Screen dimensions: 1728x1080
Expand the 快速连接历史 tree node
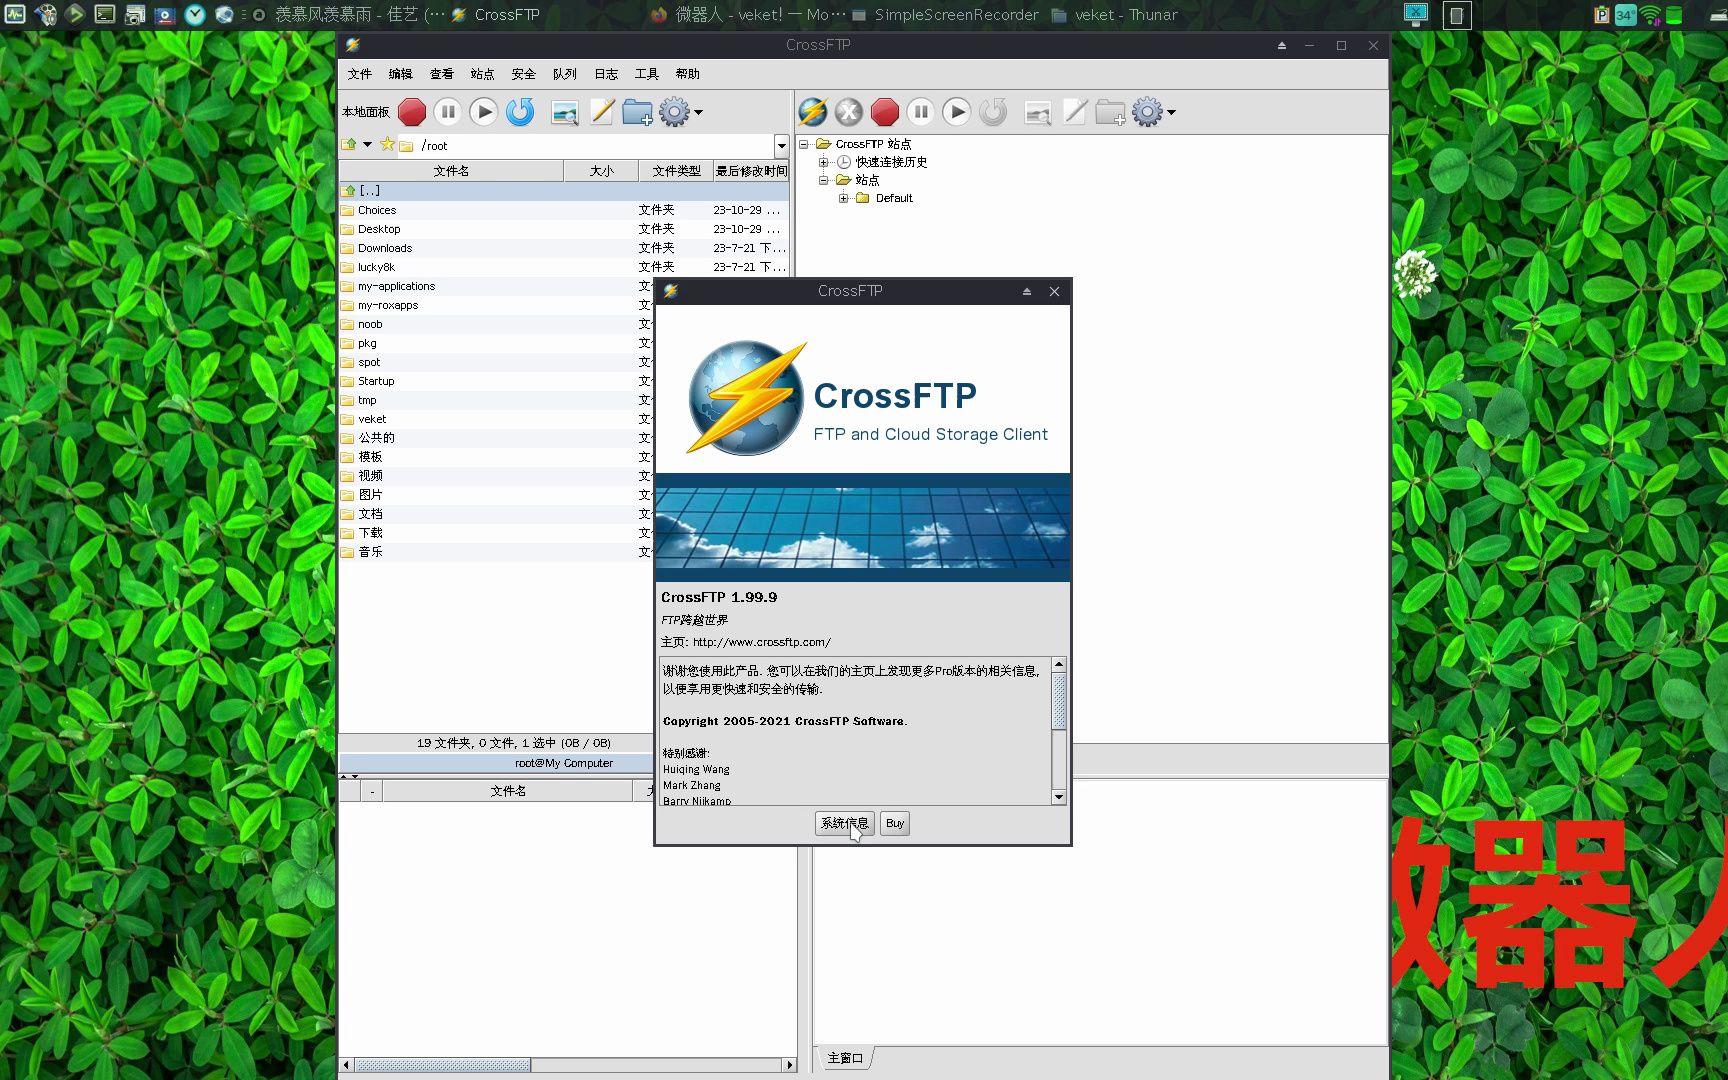coord(823,162)
